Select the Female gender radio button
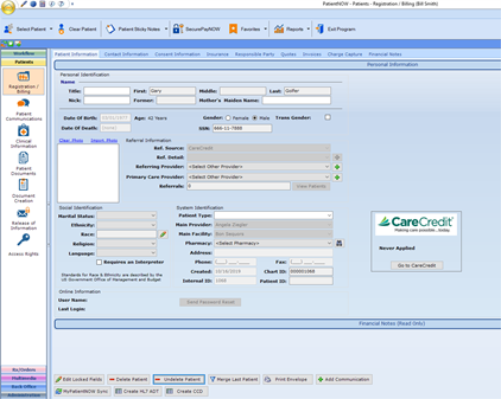The height and width of the screenshot is (399, 501). tap(228, 118)
